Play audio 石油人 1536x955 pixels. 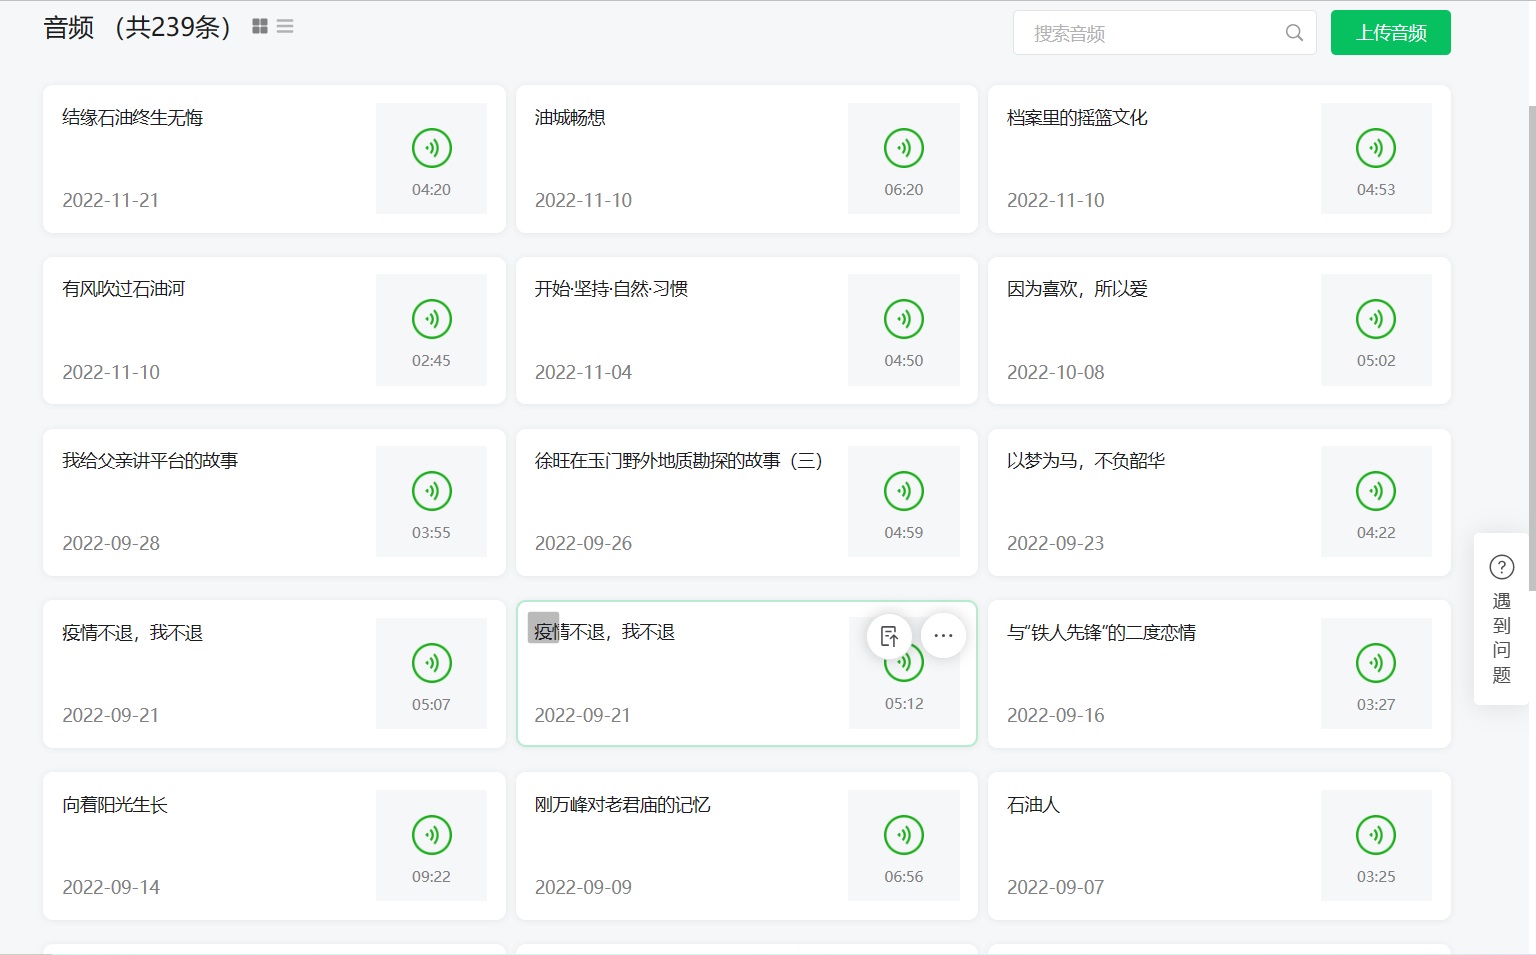[1376, 835]
